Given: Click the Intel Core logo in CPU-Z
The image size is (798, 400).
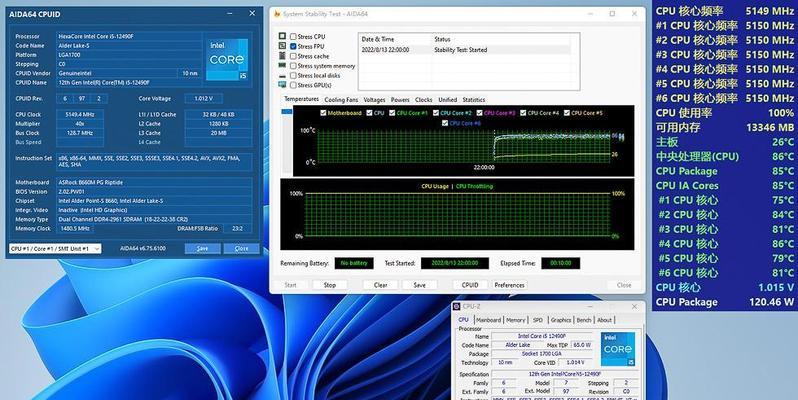Looking at the screenshot, I should coord(618,349).
